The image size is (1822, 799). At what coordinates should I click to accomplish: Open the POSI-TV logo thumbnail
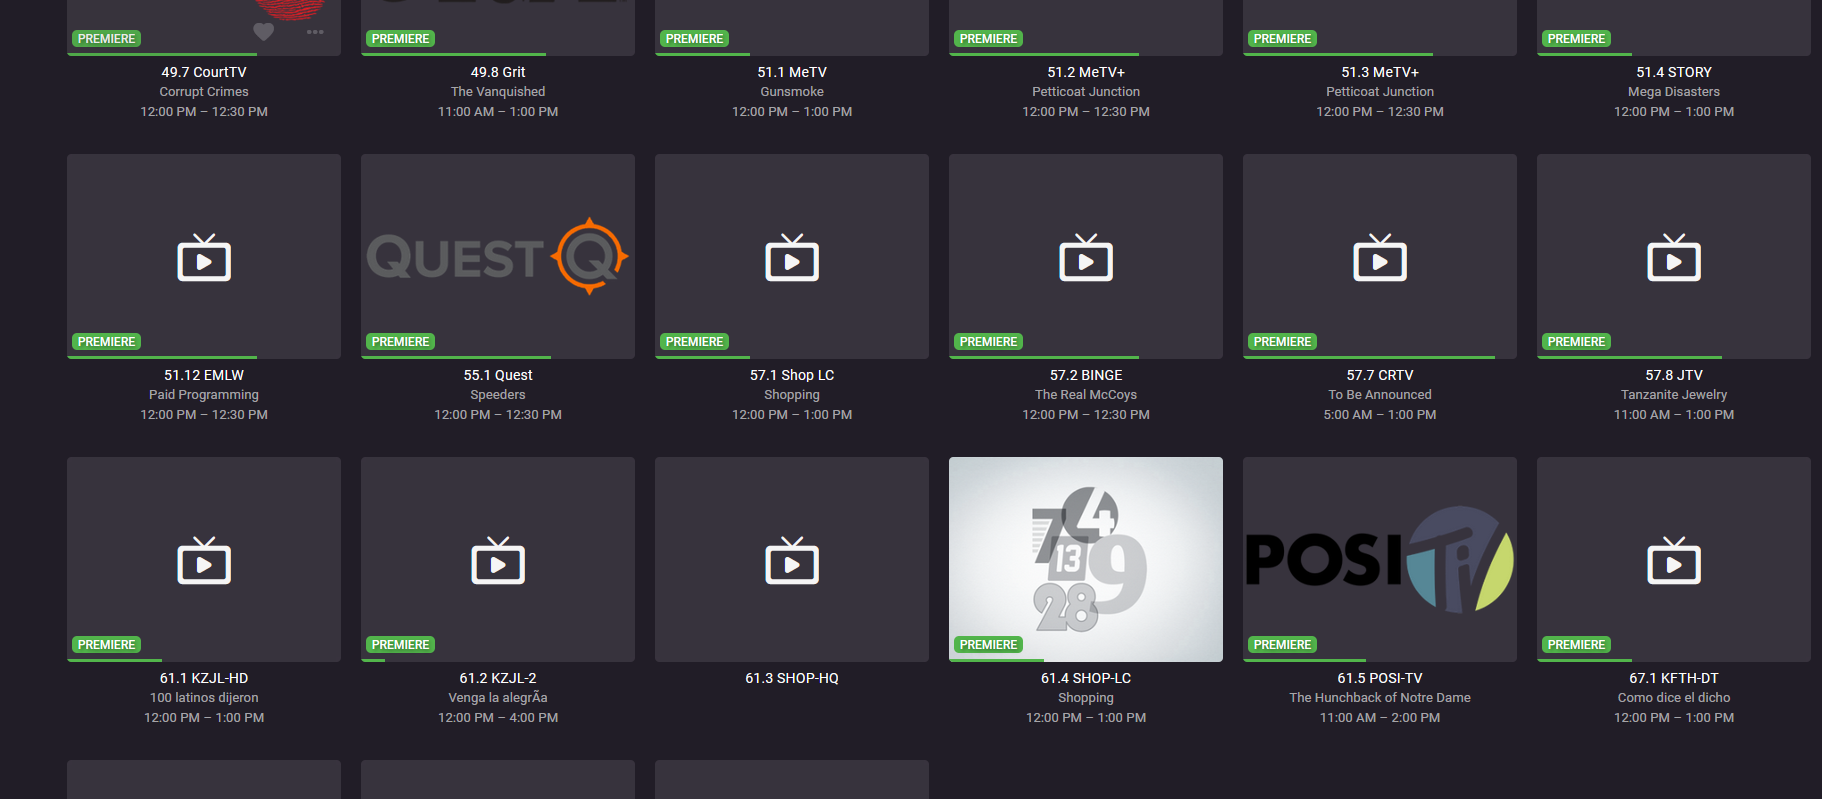1380,559
